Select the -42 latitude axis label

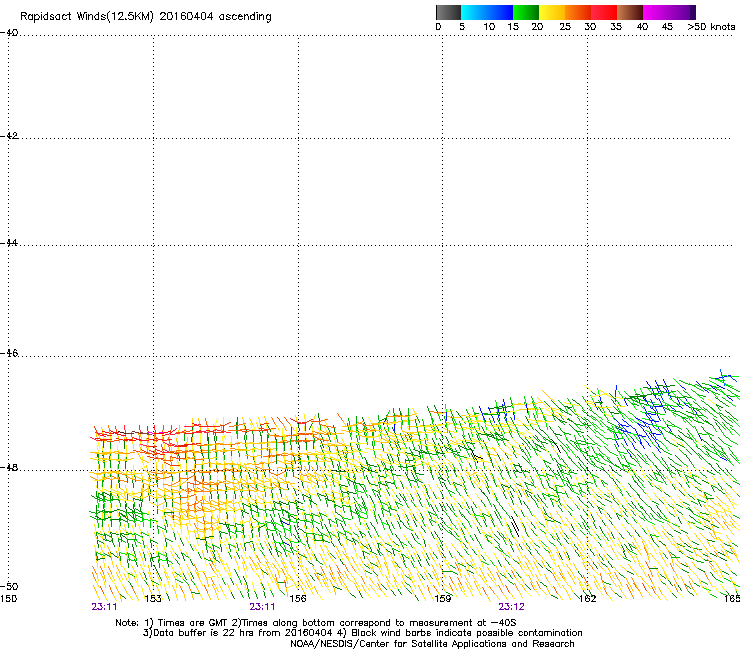9,135
